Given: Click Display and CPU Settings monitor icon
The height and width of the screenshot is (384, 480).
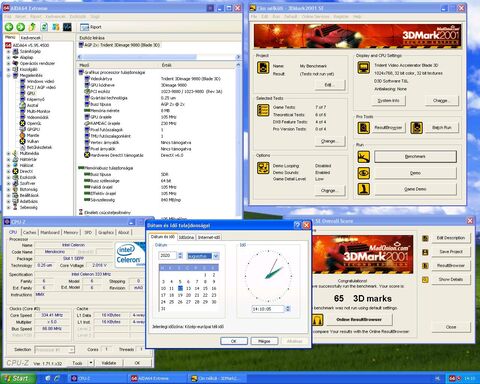Looking at the screenshot, I should tap(364, 68).
